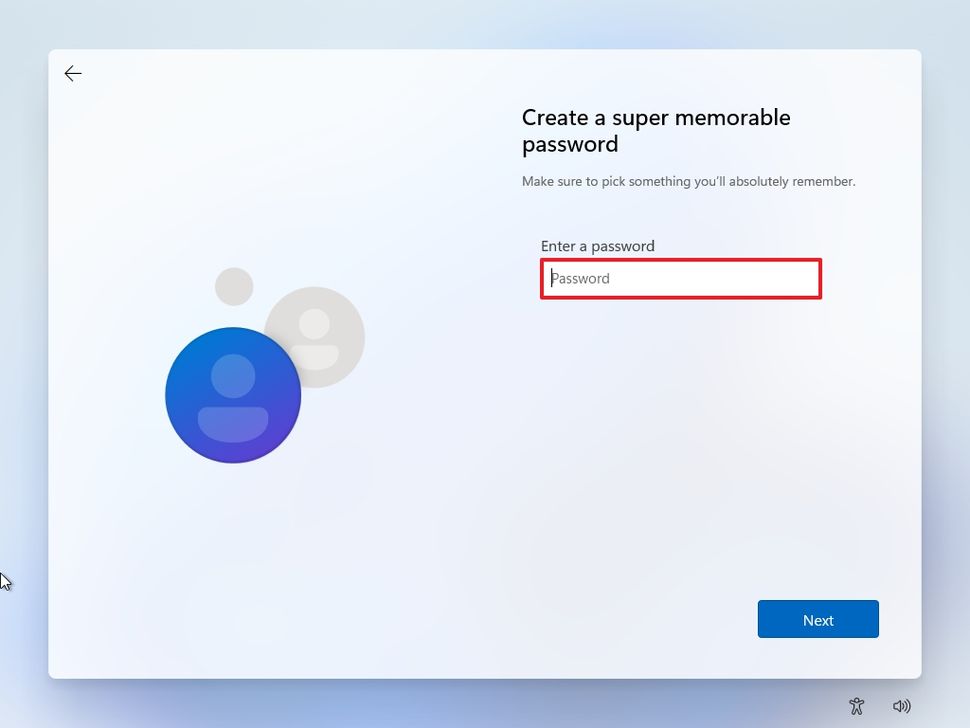Select the blue user account avatar
This screenshot has width=970, height=728.
[x=232, y=394]
